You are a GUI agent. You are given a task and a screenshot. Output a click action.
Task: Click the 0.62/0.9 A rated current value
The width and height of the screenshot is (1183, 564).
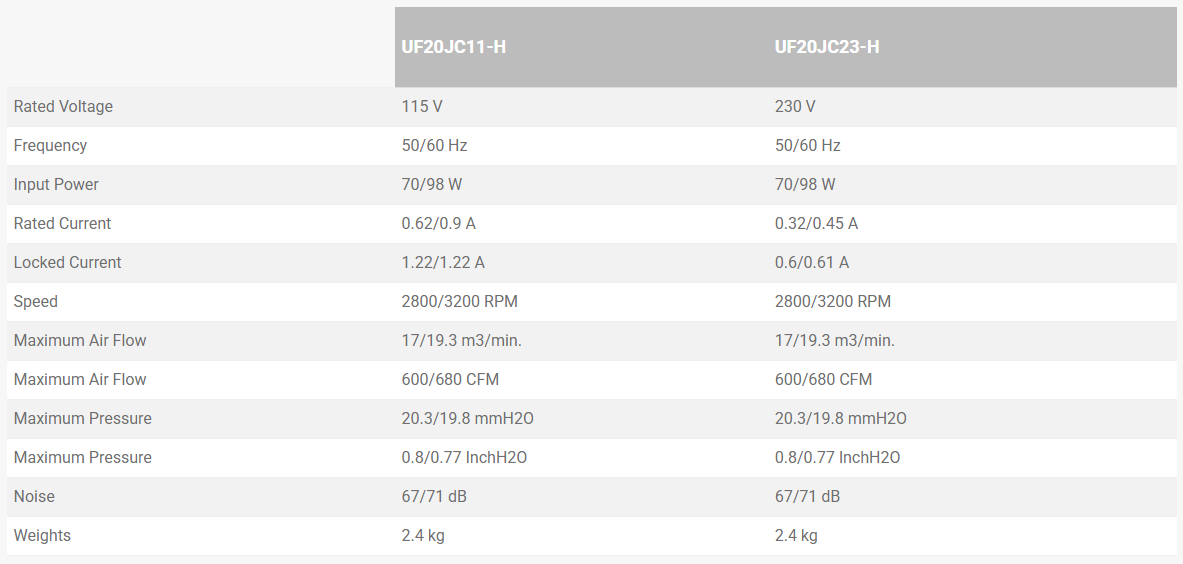click(438, 224)
